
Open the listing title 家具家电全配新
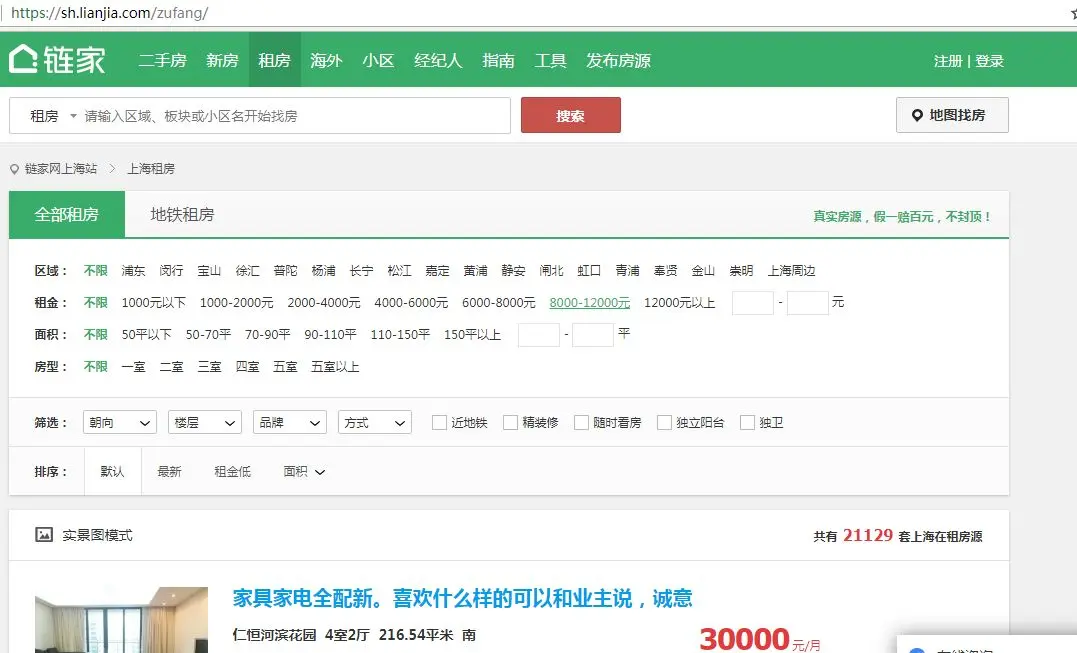click(462, 598)
